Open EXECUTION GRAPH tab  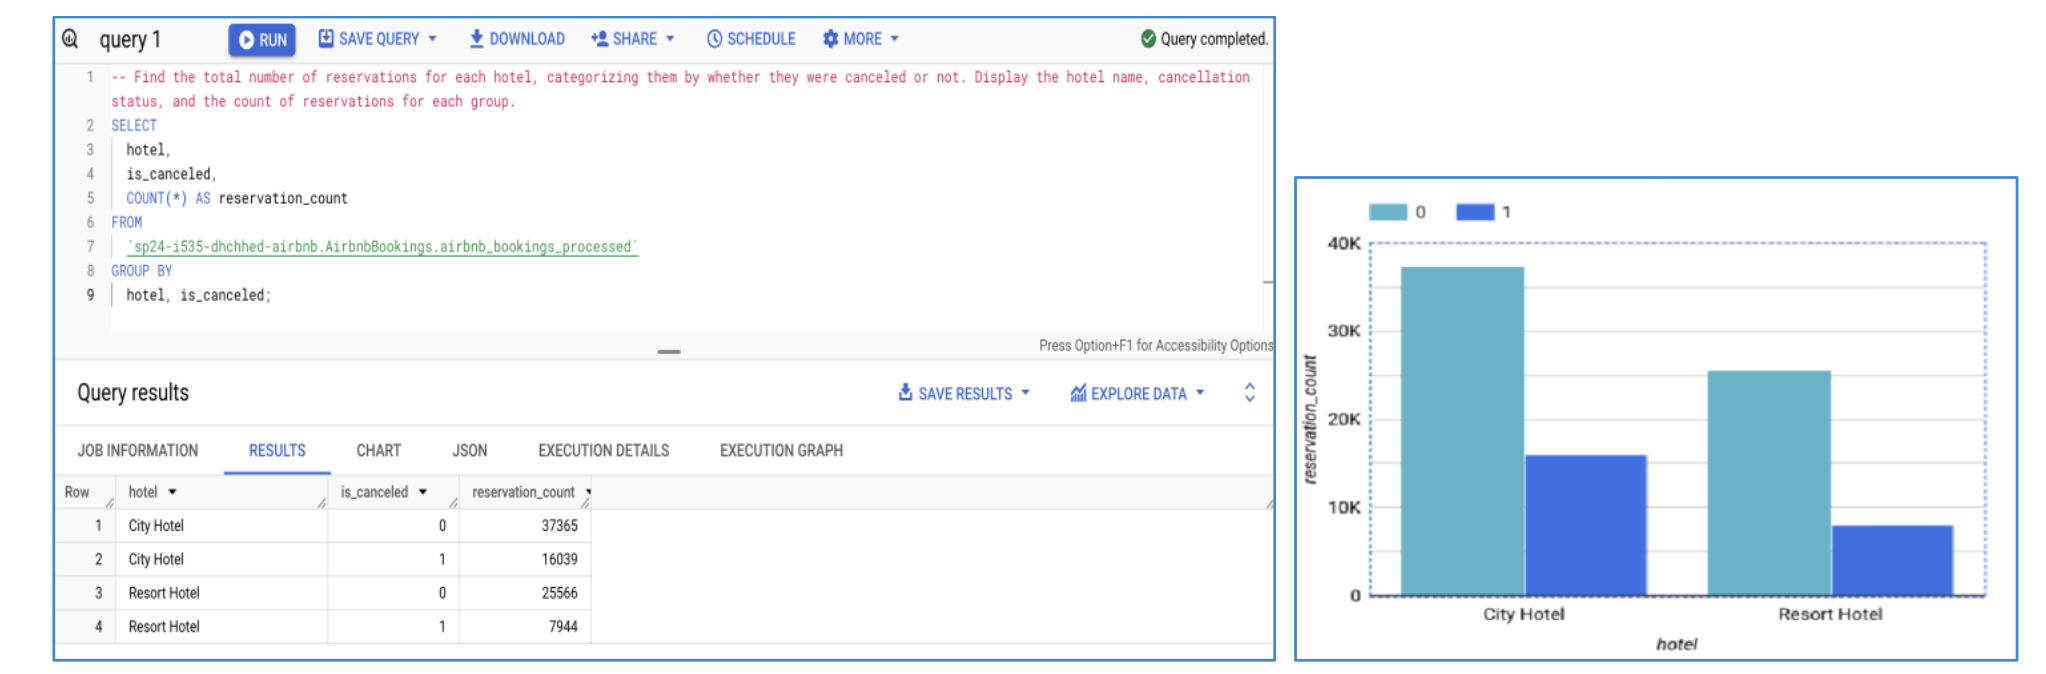(782, 451)
